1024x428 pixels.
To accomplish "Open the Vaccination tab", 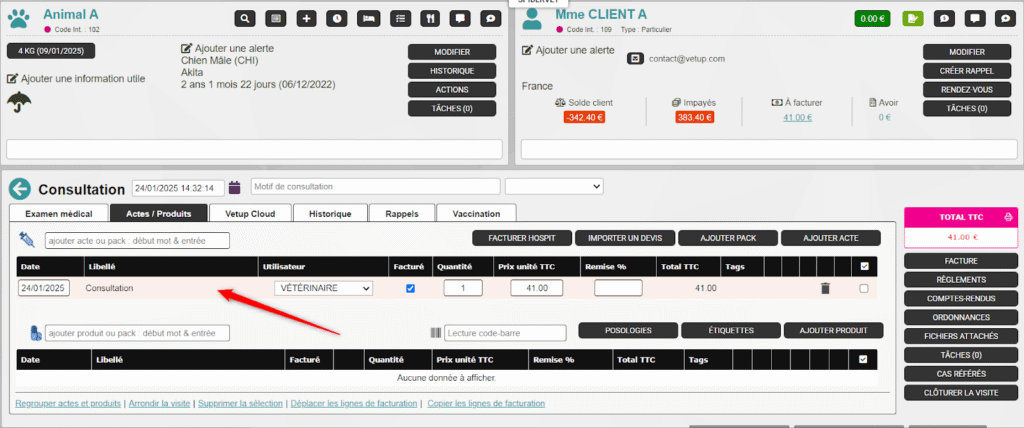I will [476, 213].
